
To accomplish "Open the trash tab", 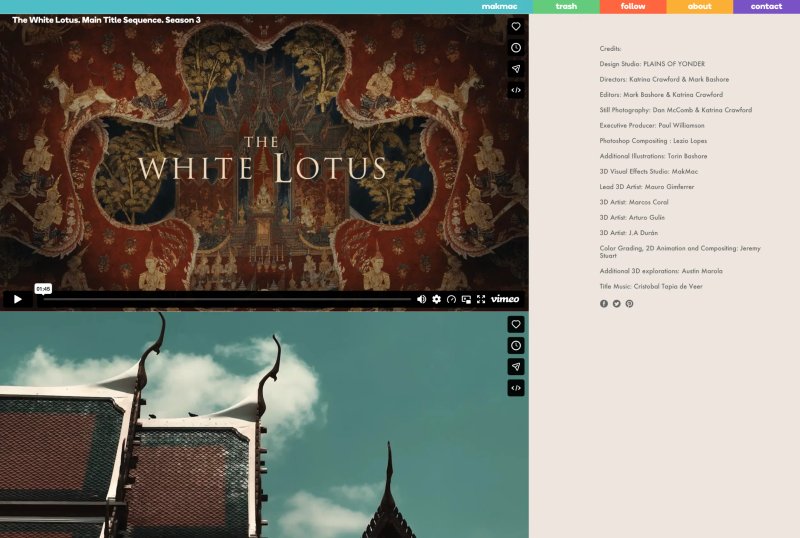I will coord(566,7).
